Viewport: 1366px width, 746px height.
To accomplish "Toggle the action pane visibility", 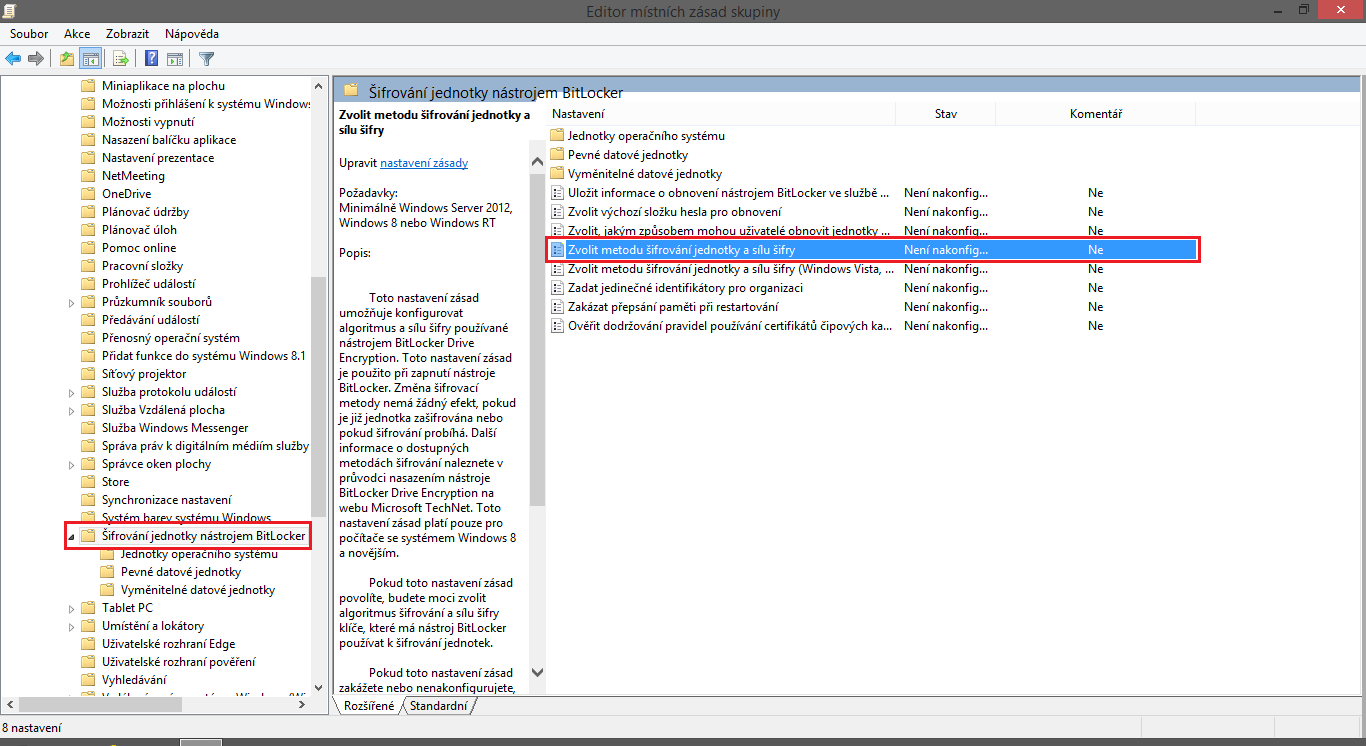I will tap(175, 58).
